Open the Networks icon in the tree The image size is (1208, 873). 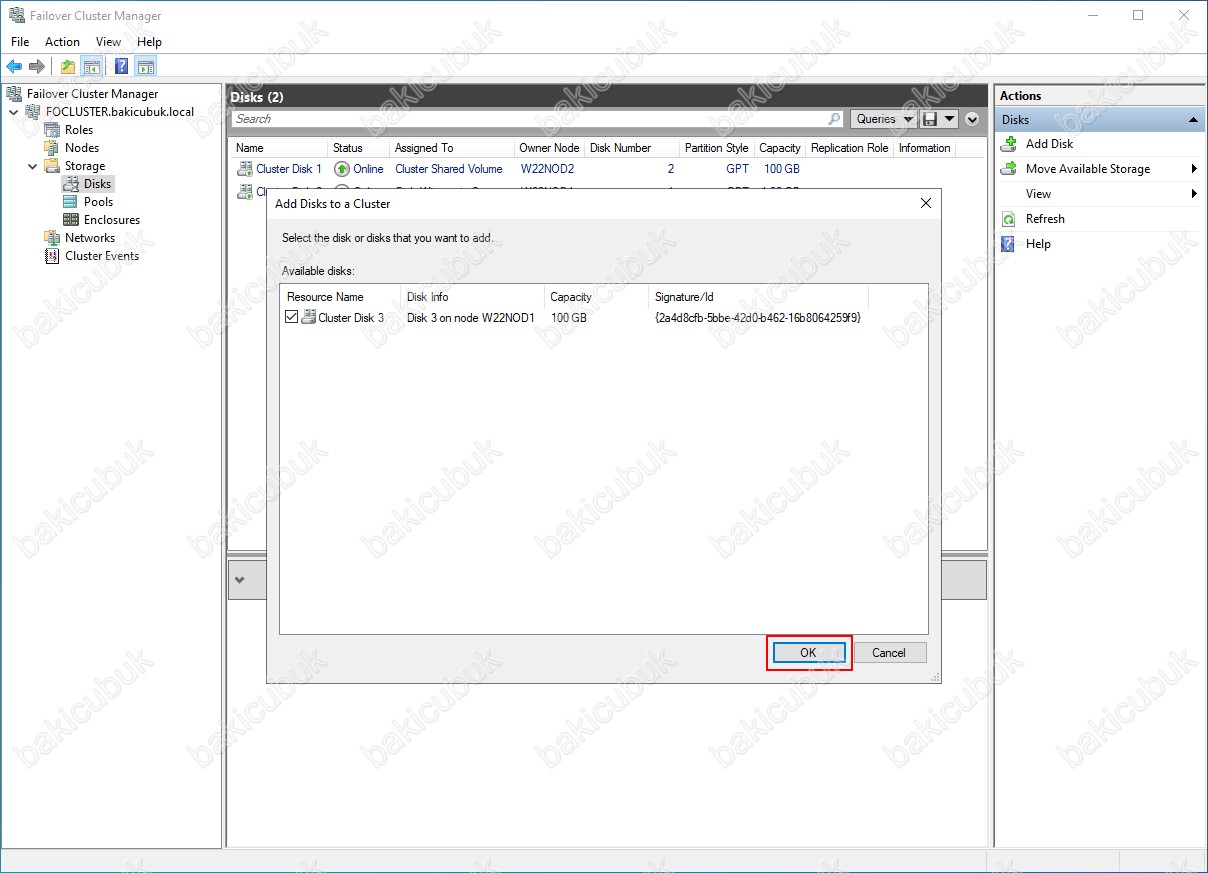point(52,238)
